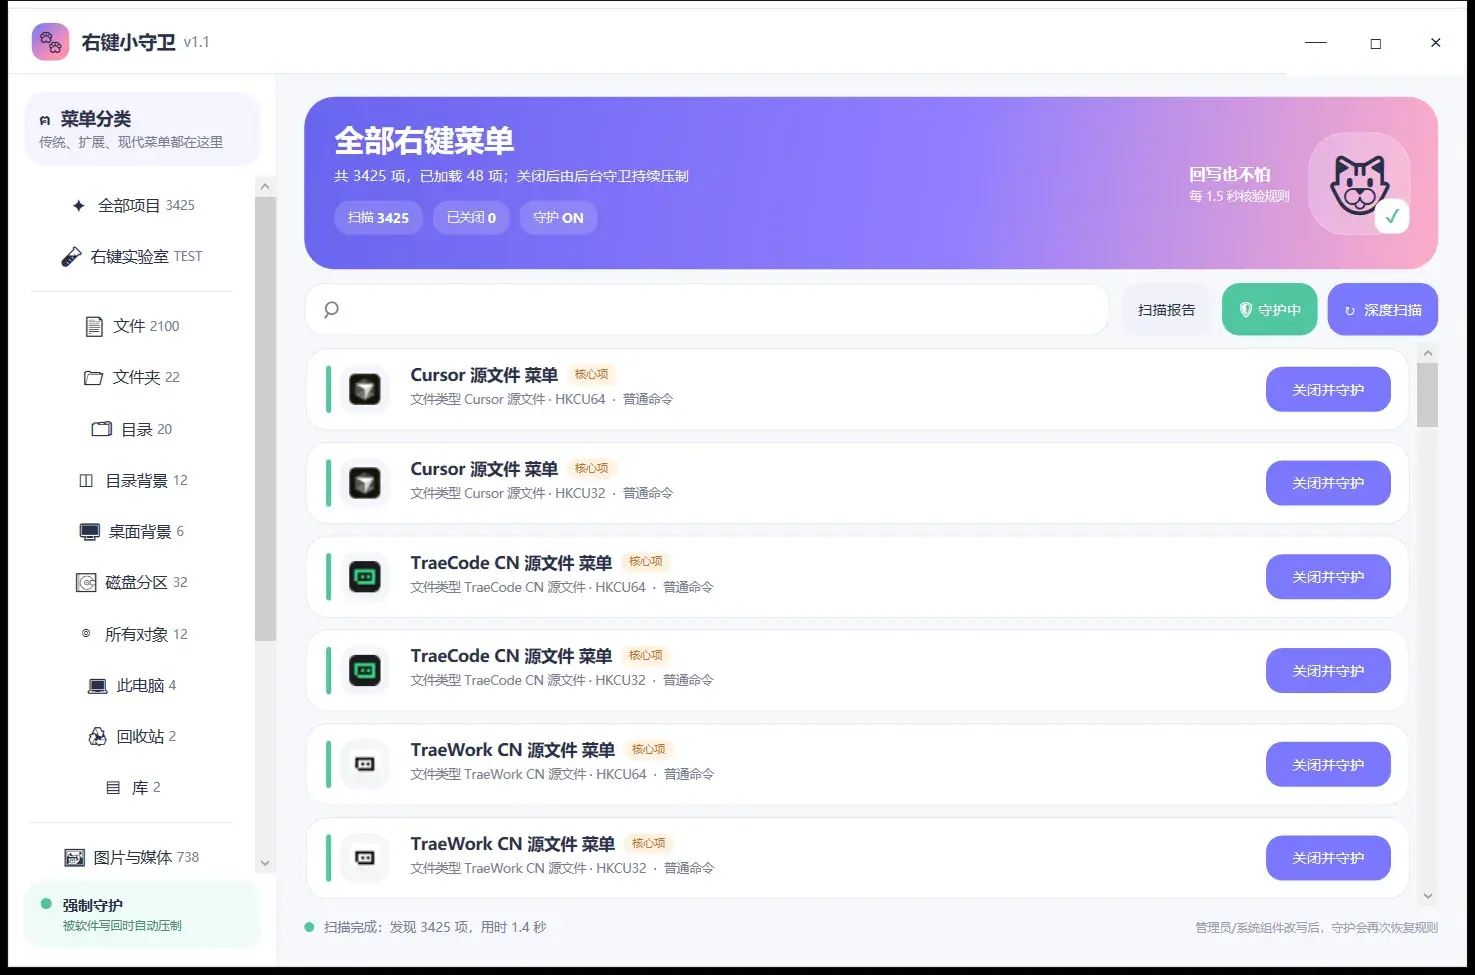Open the 目录背景 category
Viewport: 1475px width, 975px height.
[132, 481]
